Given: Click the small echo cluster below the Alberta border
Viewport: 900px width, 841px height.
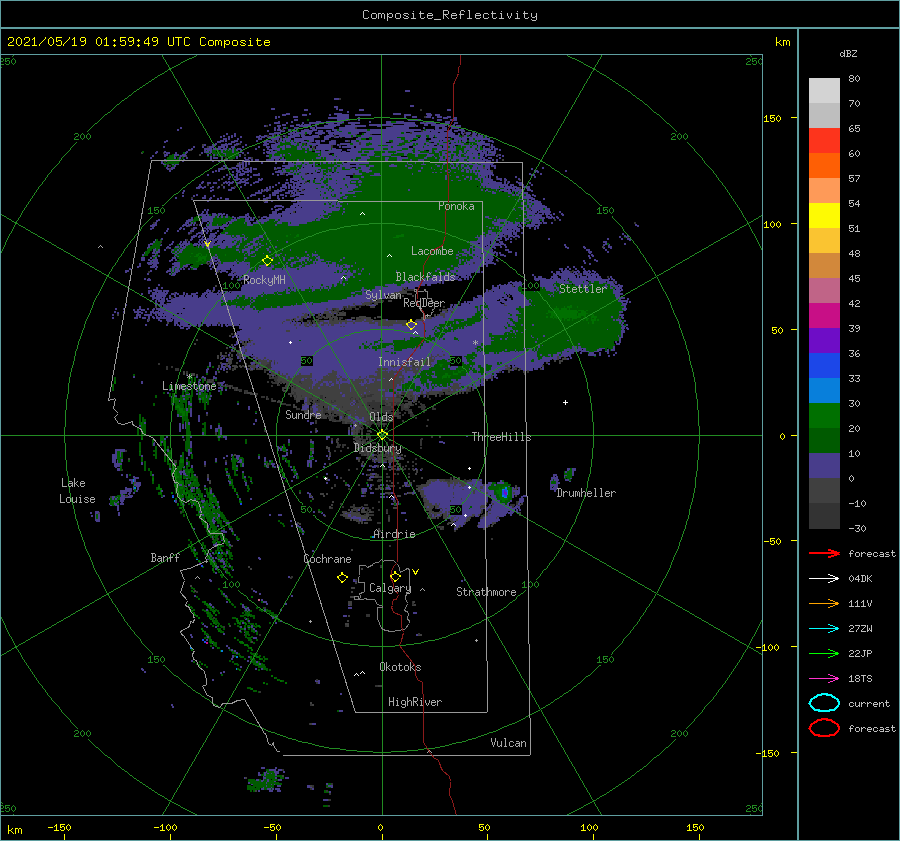Looking at the screenshot, I should pyautogui.click(x=266, y=781).
